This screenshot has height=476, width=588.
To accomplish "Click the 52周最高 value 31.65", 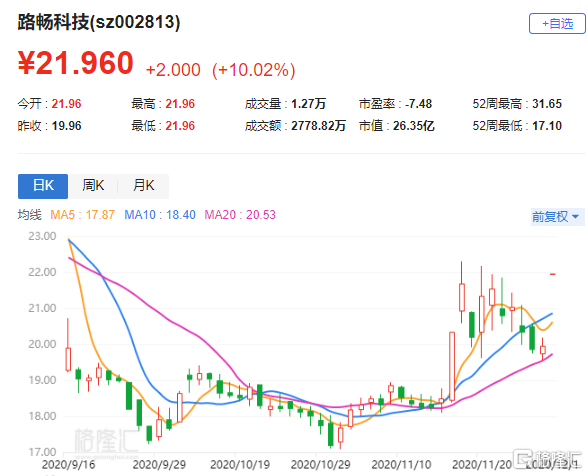I will click(547, 104).
